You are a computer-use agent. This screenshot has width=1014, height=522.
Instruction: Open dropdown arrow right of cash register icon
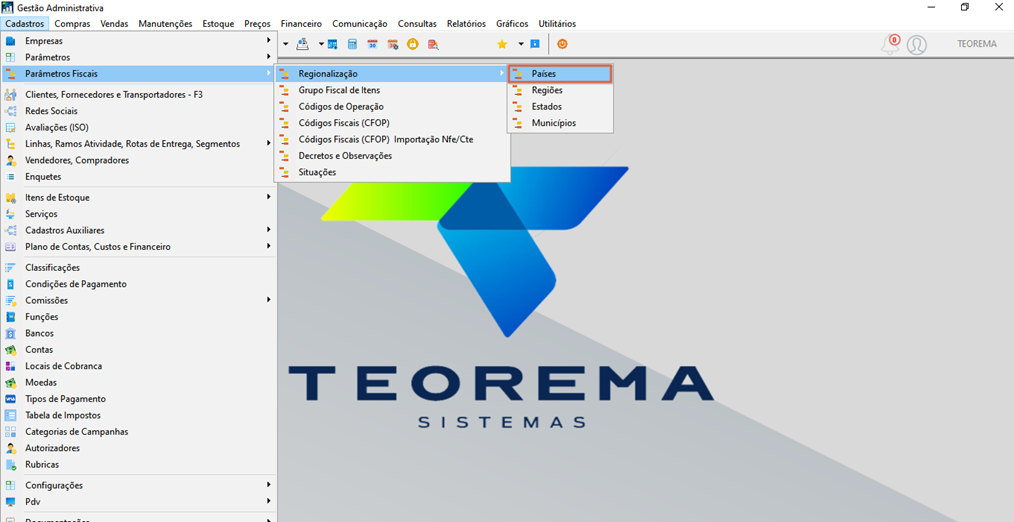point(321,44)
